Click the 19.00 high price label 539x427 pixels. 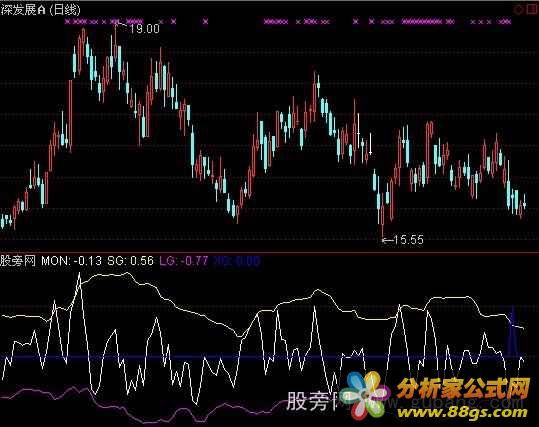[x=145, y=29]
